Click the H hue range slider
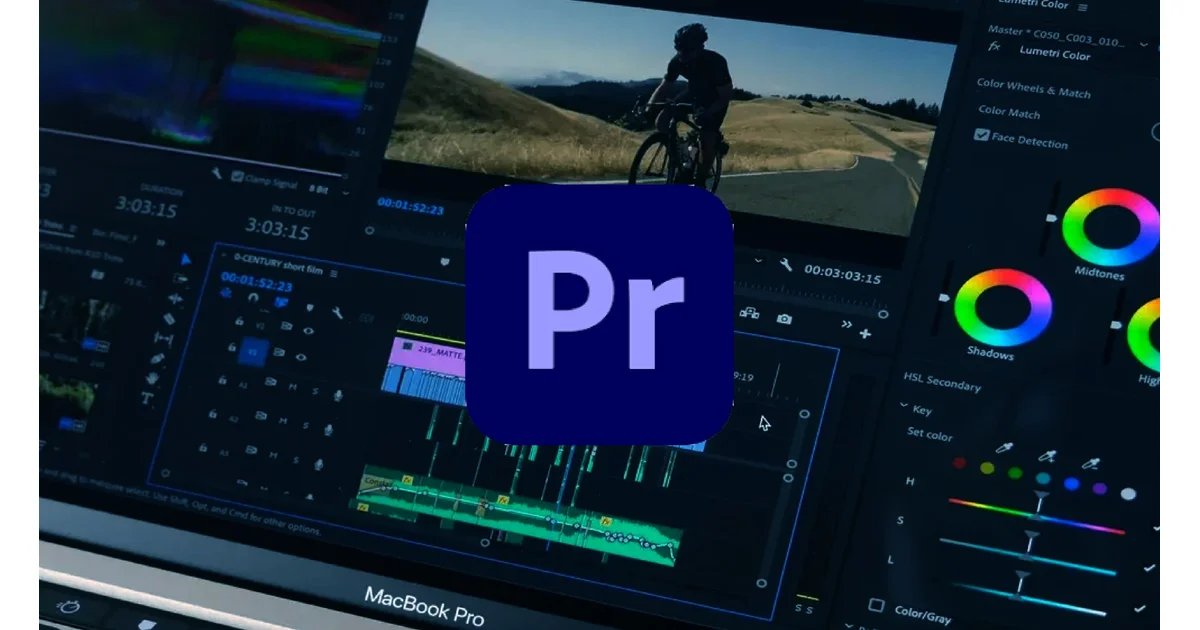The image size is (1200, 630). click(x=1037, y=515)
